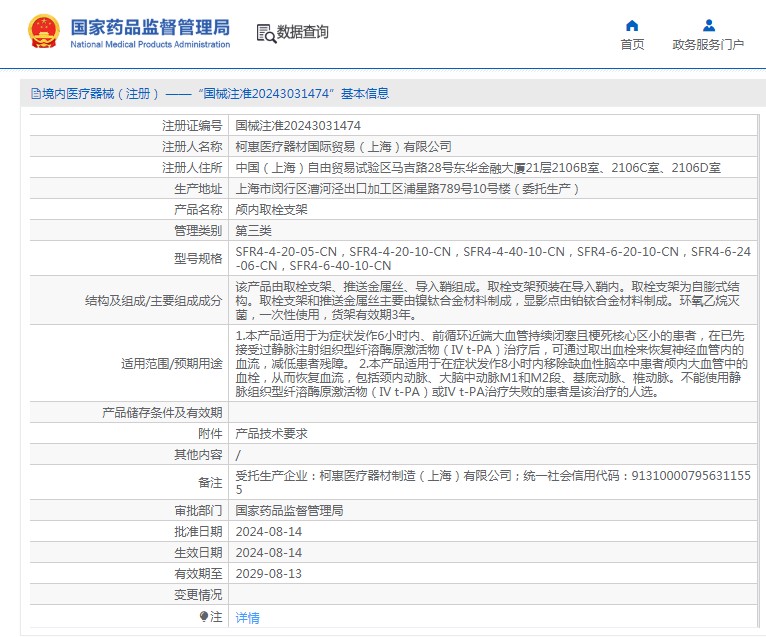The height and width of the screenshot is (637, 766).
Task: Click the 有效期至 label cell
Action: (x=198, y=573)
